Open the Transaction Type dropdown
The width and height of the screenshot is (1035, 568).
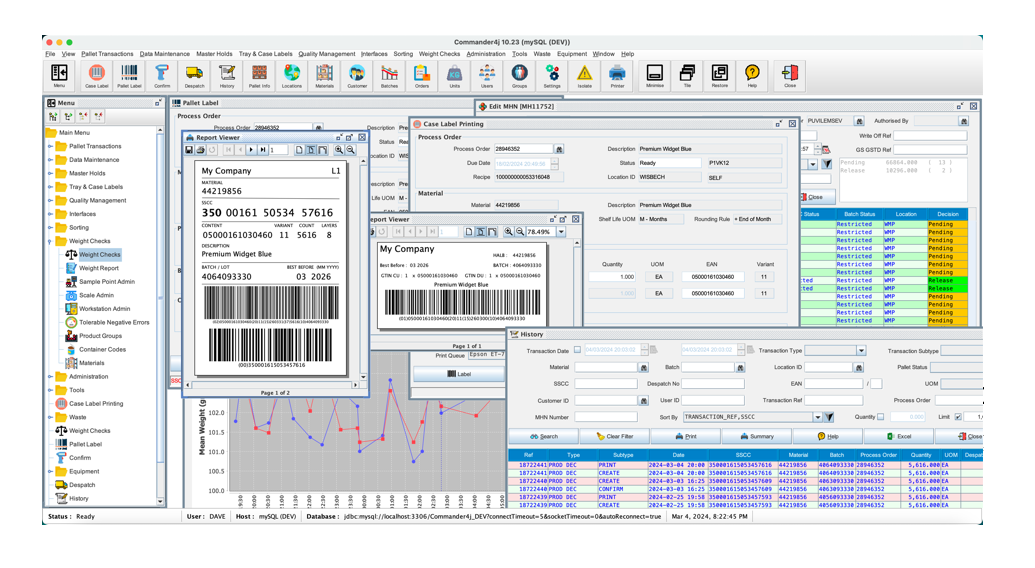860,351
